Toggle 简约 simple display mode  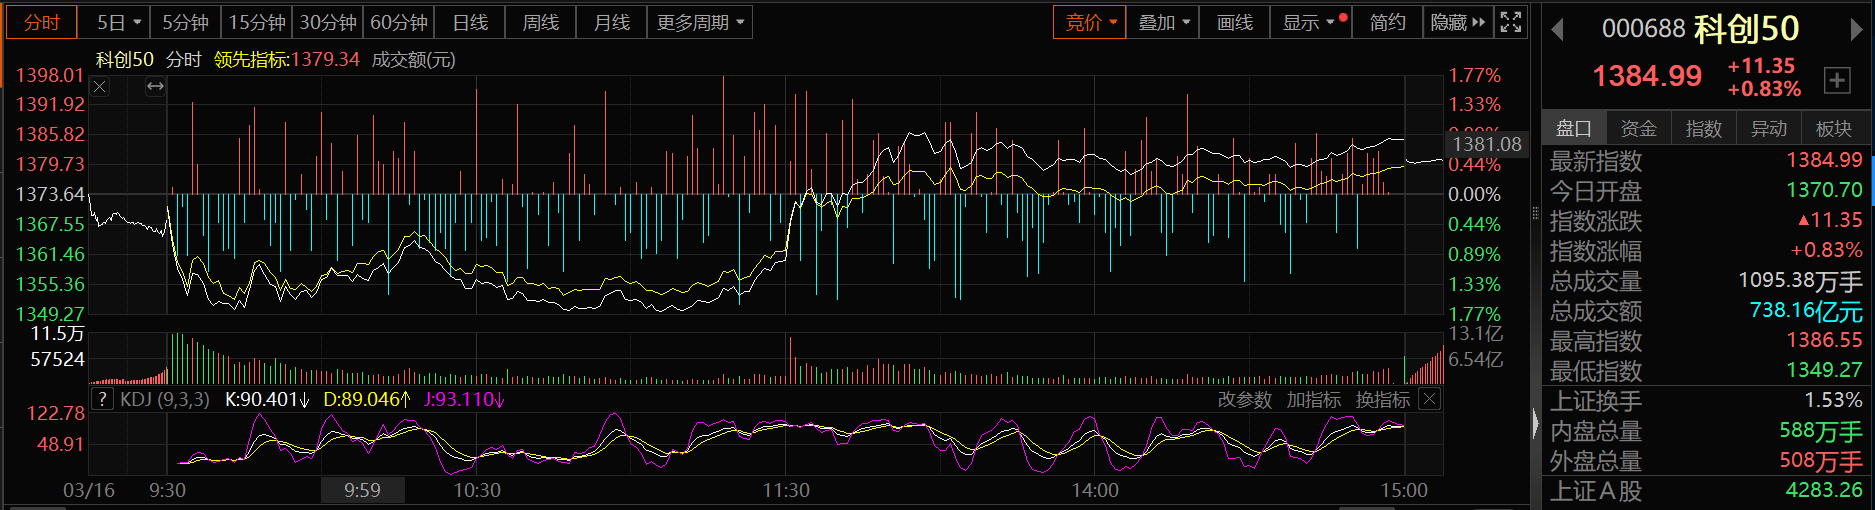point(1387,22)
